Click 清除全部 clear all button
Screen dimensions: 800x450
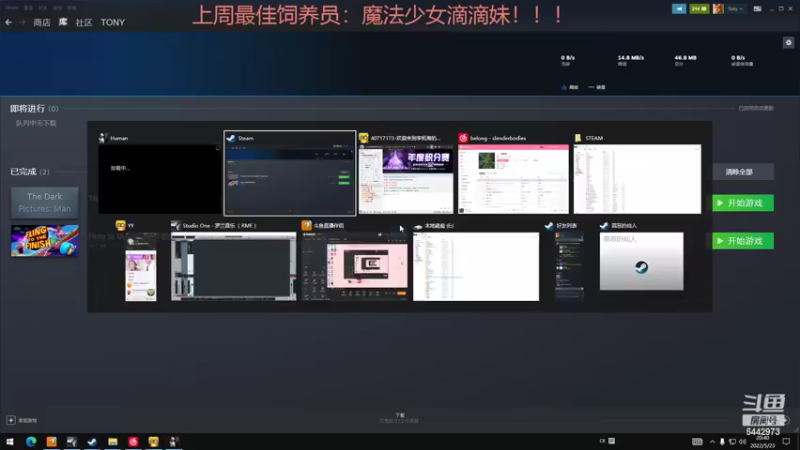743,172
